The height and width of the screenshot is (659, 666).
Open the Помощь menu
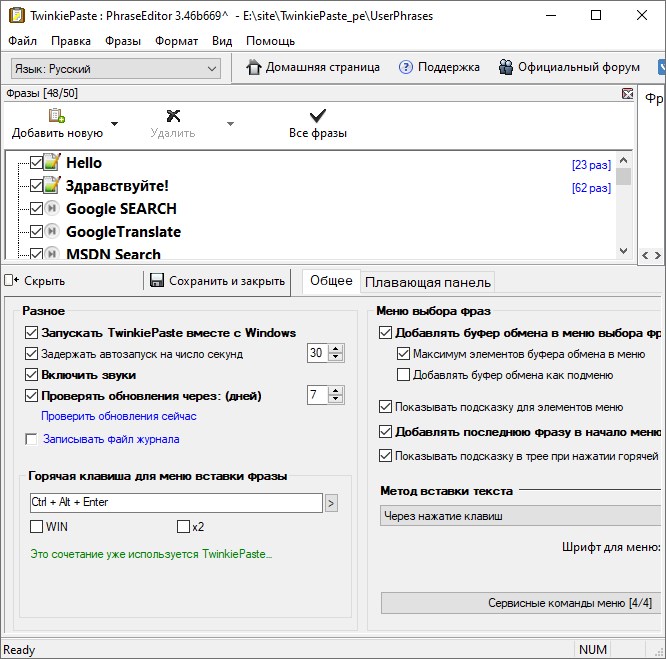pyautogui.click(x=270, y=41)
